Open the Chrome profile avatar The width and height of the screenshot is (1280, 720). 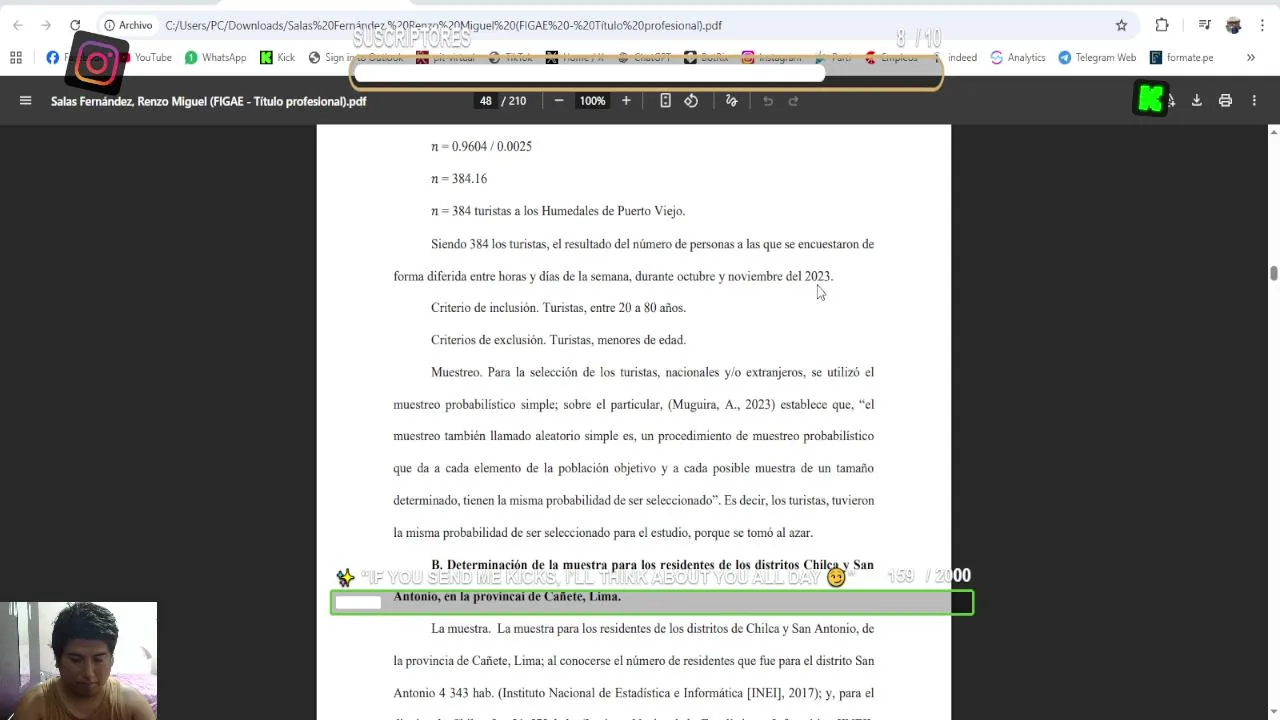pos(1233,25)
